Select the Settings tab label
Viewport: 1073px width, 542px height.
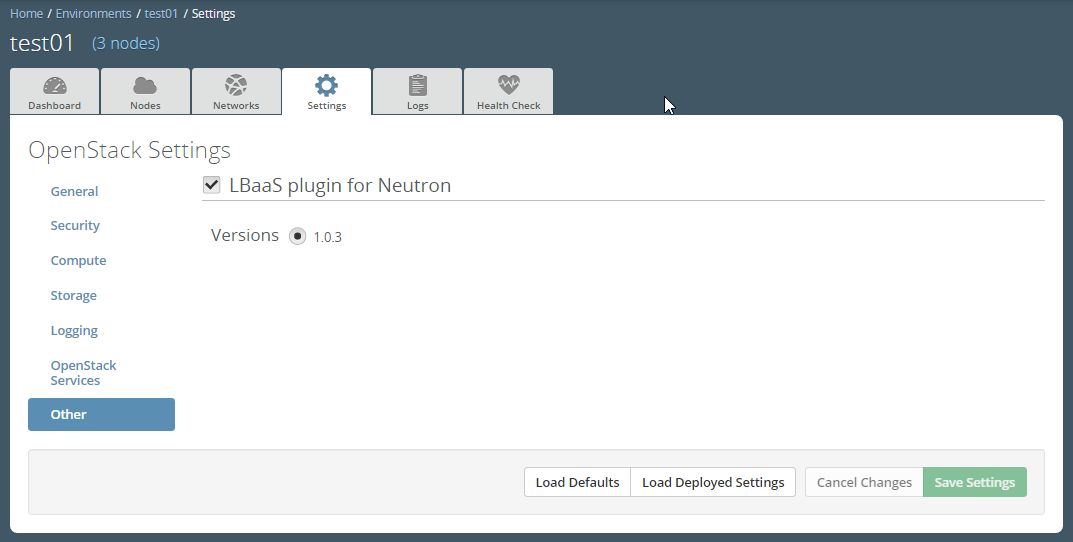tap(326, 105)
